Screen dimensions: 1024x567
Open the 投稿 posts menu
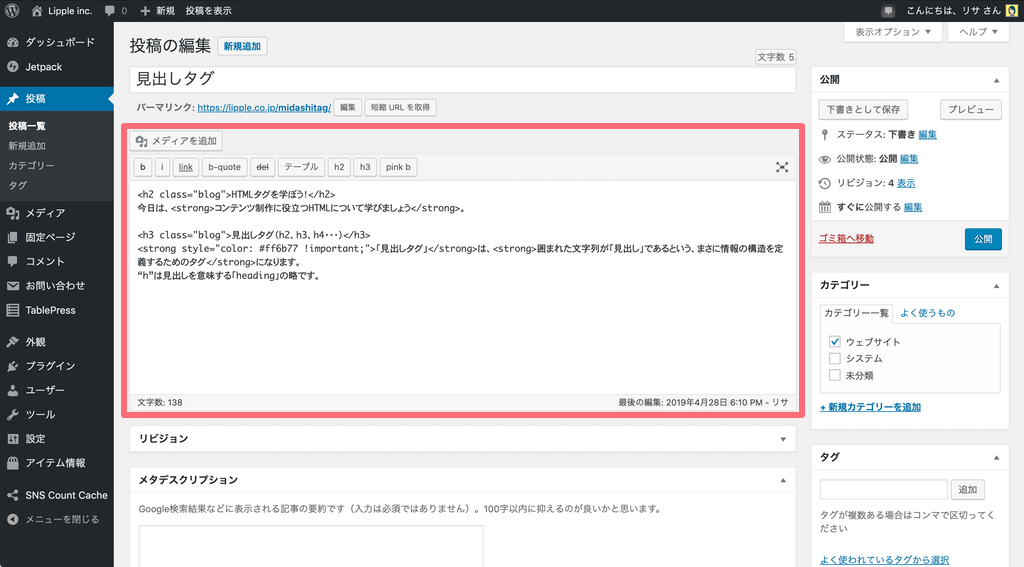pyautogui.click(x=57, y=99)
